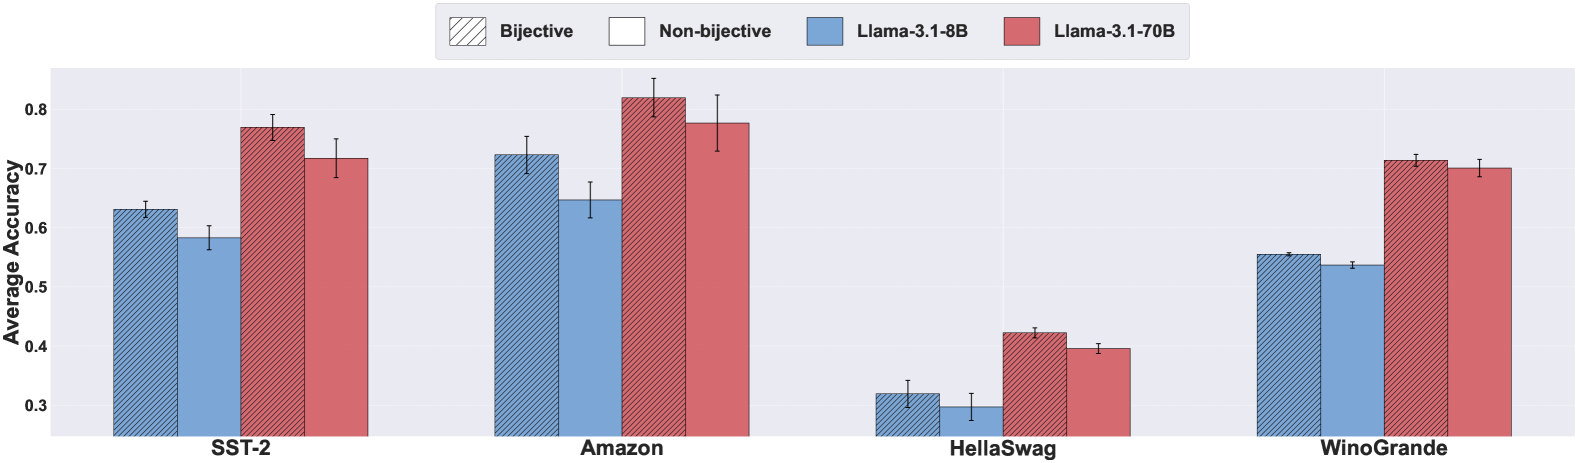Click the HellaSwag x-axis label

pos(1002,449)
